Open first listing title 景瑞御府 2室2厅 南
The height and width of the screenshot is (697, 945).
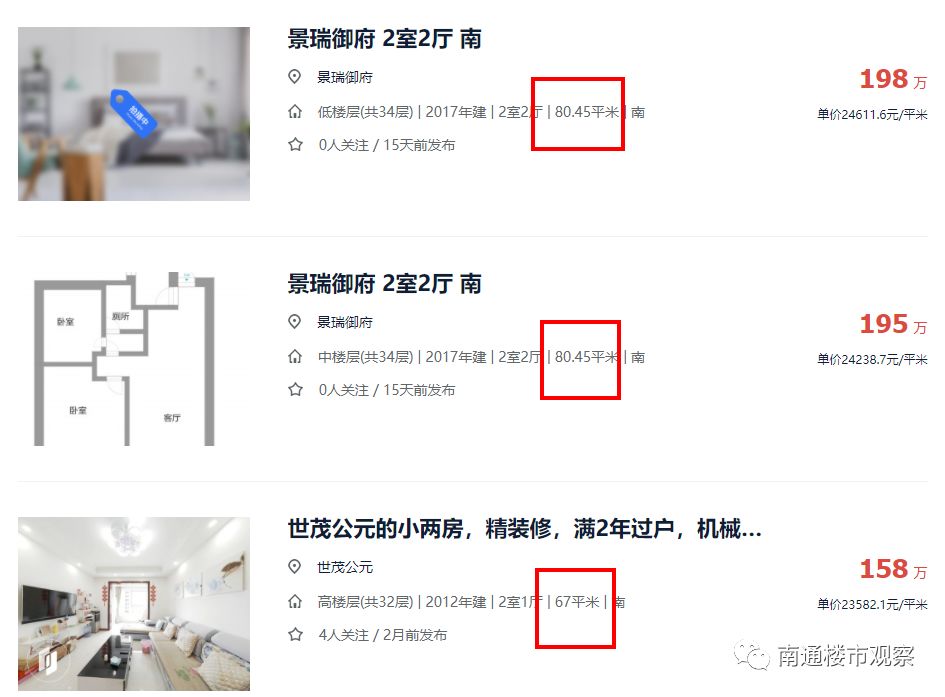(384, 39)
